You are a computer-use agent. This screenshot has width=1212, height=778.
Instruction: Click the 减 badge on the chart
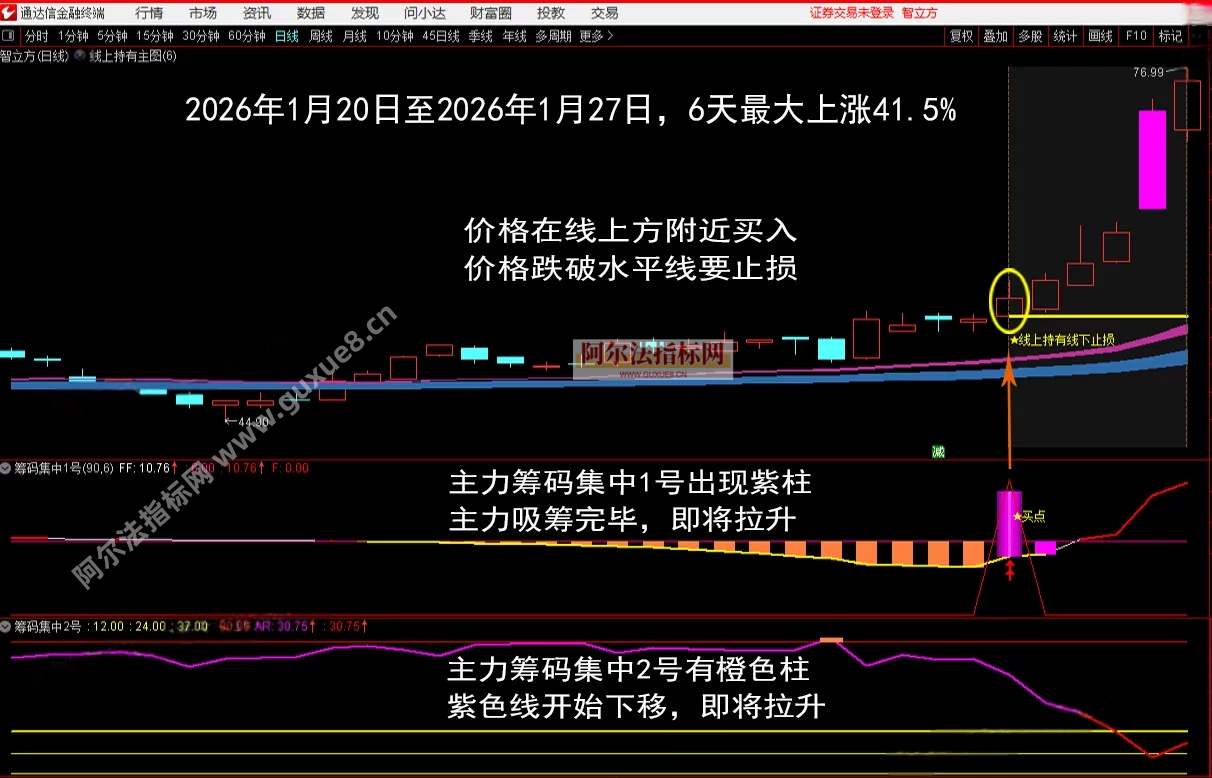pyautogui.click(x=937, y=453)
